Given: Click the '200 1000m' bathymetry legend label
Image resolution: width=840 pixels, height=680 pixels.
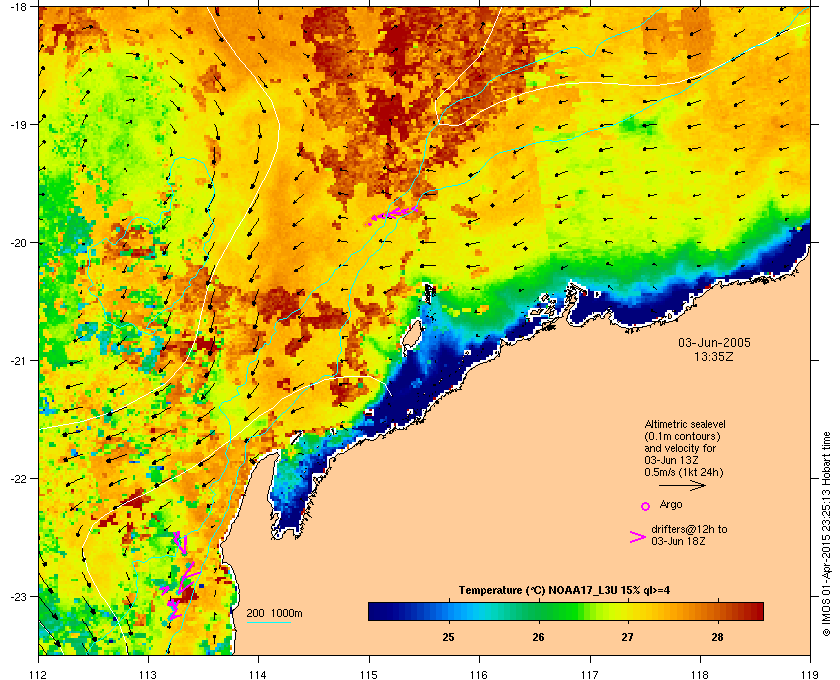Looking at the screenshot, I should click(274, 613).
